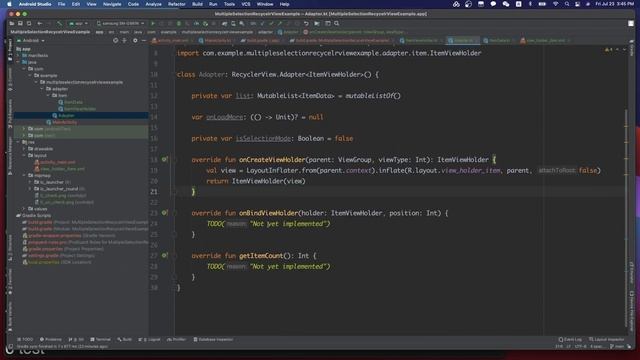Open the Logcat tool window
The image size is (640, 360).
pyautogui.click(x=149, y=339)
